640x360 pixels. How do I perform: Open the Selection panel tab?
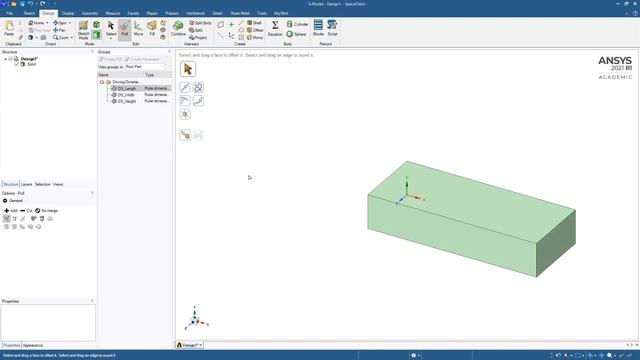tap(42, 184)
